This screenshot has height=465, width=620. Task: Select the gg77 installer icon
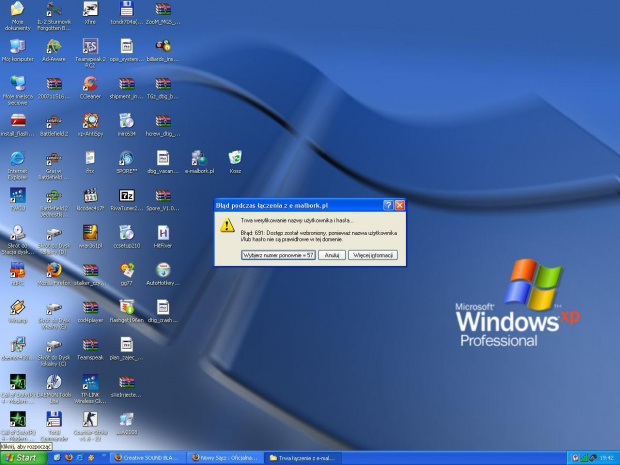click(127, 274)
